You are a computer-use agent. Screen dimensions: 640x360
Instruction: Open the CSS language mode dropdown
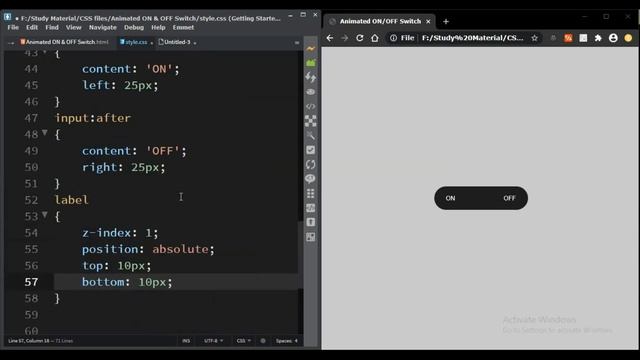(244, 341)
